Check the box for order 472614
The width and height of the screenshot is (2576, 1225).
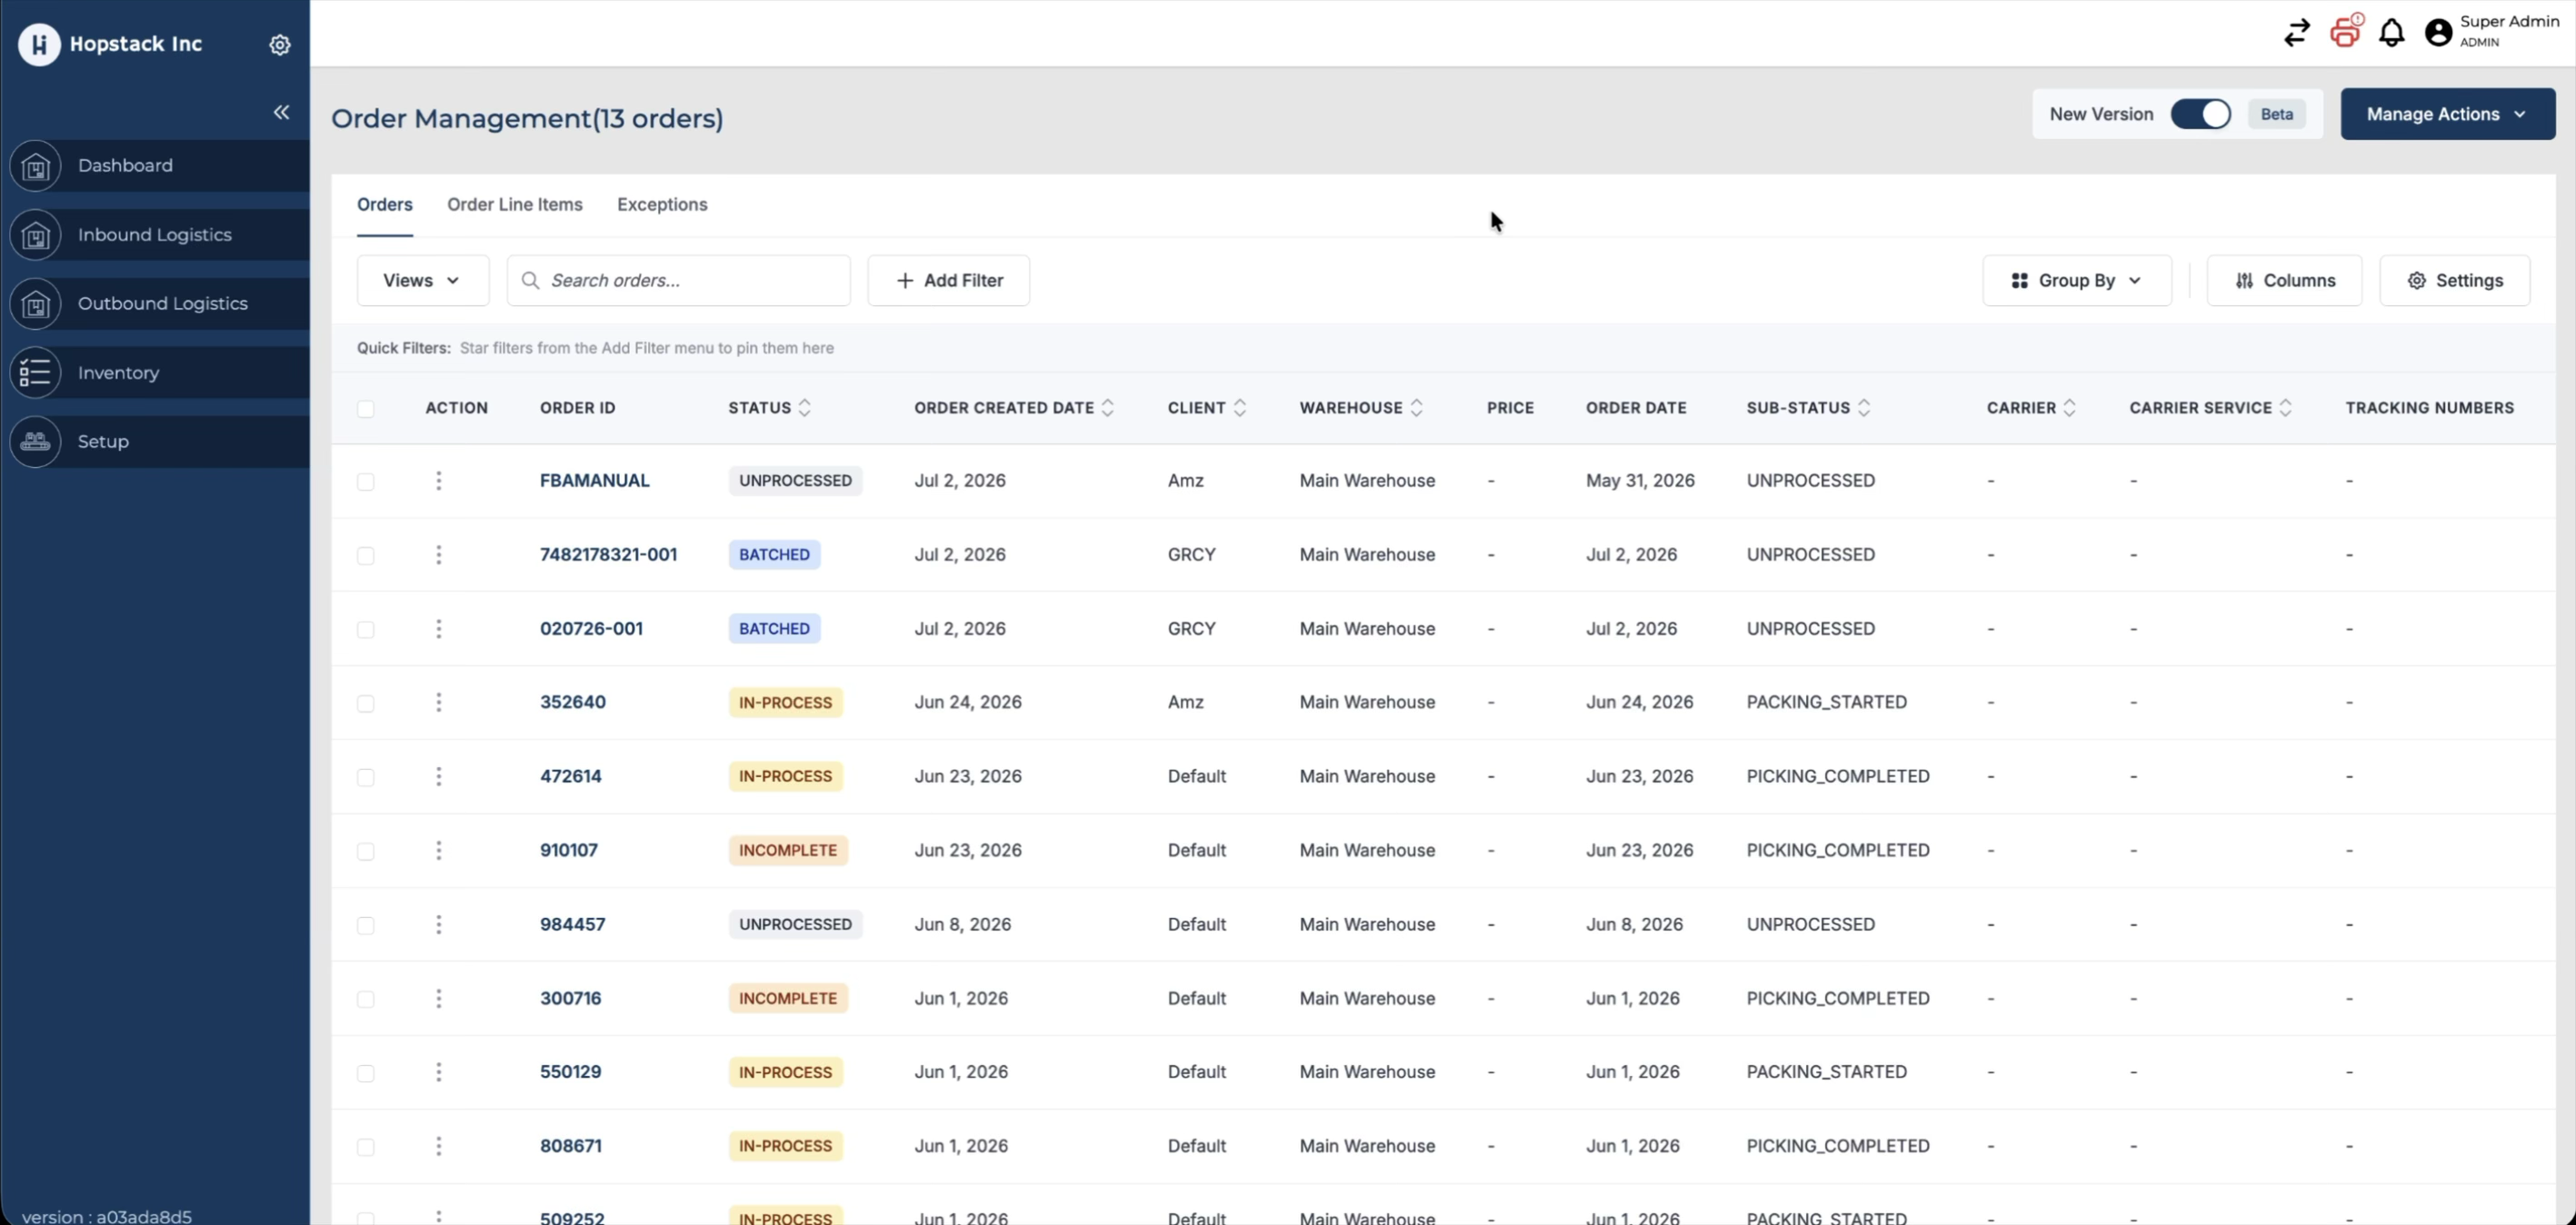[x=366, y=778]
